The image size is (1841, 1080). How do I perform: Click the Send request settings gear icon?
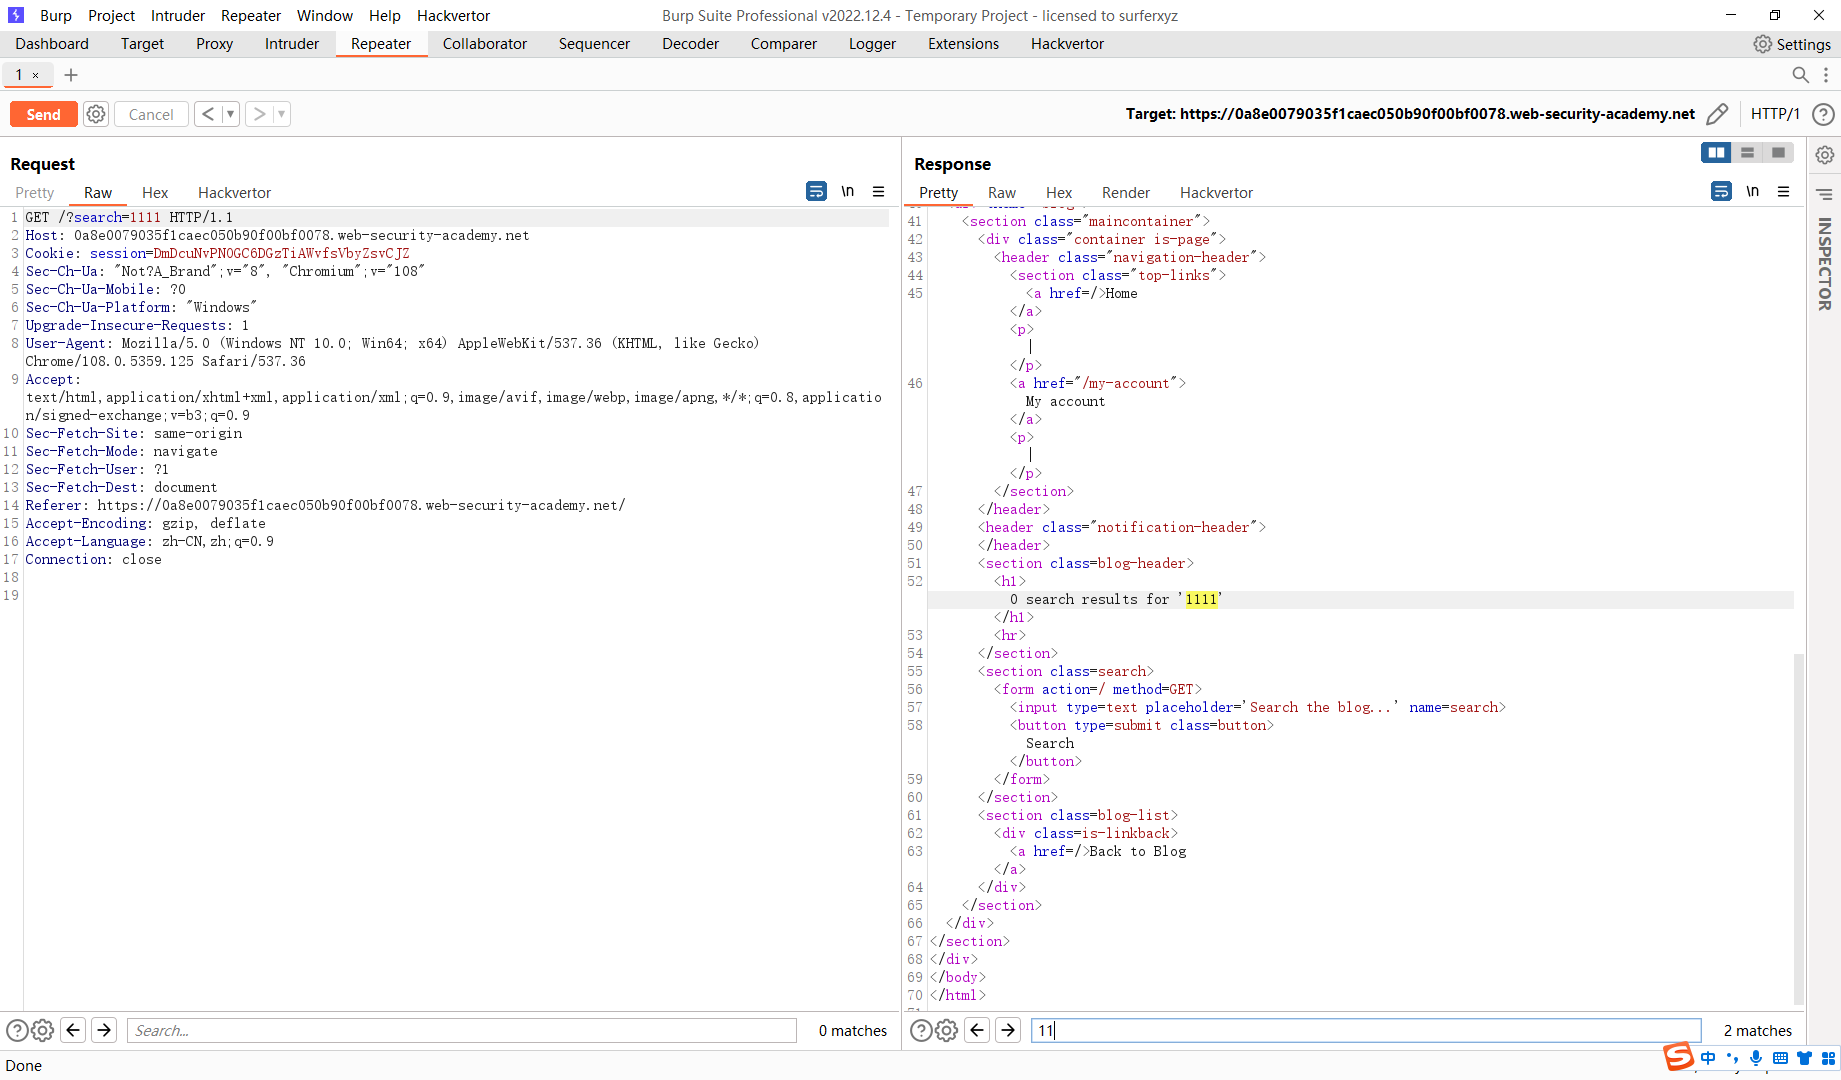coord(96,114)
